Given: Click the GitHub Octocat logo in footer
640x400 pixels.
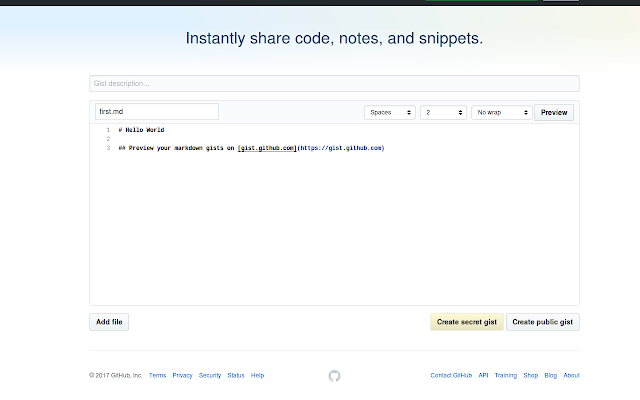Looking at the screenshot, I should pyautogui.click(x=334, y=376).
